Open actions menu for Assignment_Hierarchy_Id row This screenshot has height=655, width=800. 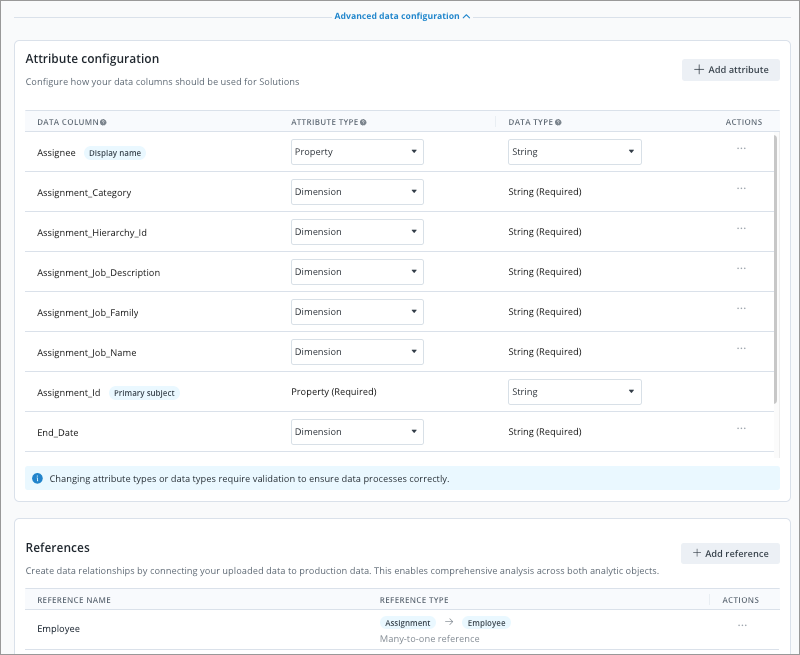(741, 228)
